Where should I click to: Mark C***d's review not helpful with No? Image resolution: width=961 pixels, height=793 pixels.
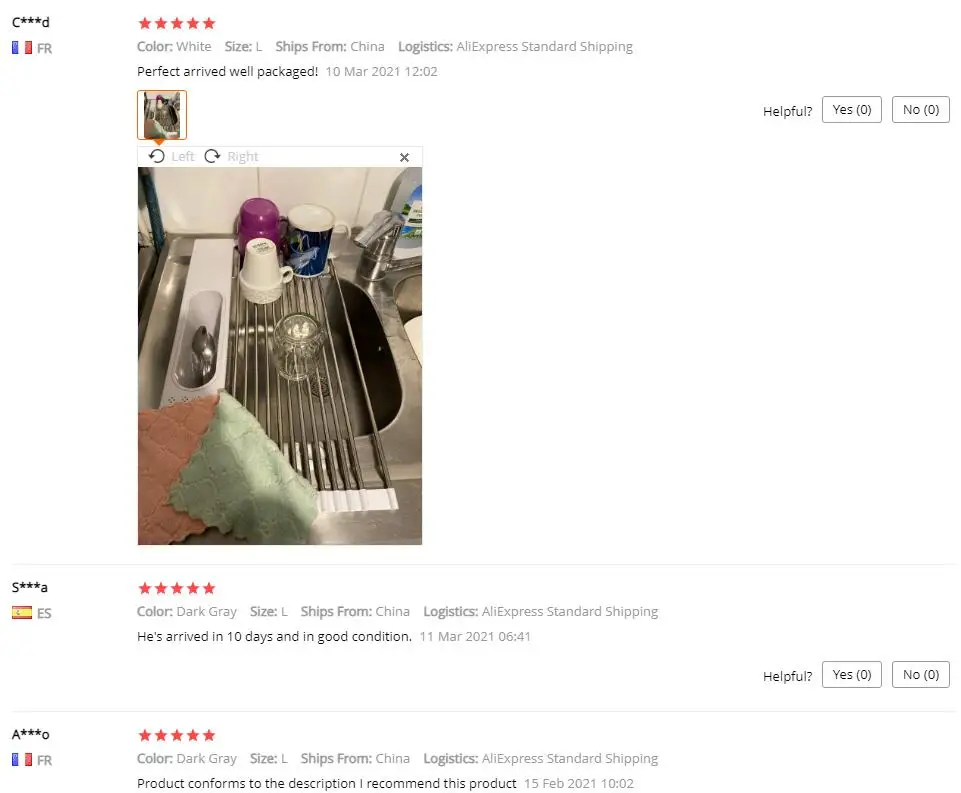coord(921,110)
